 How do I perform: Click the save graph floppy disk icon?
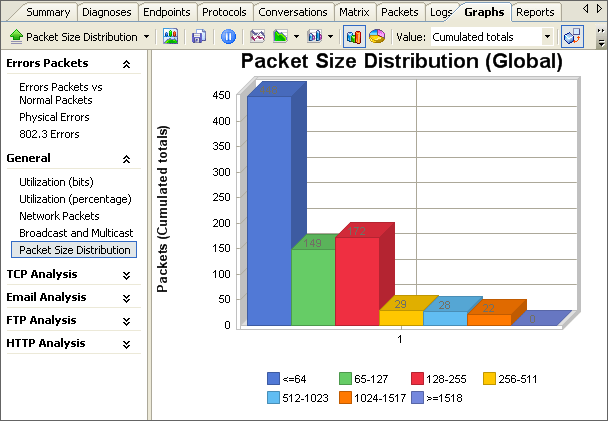coord(199,37)
